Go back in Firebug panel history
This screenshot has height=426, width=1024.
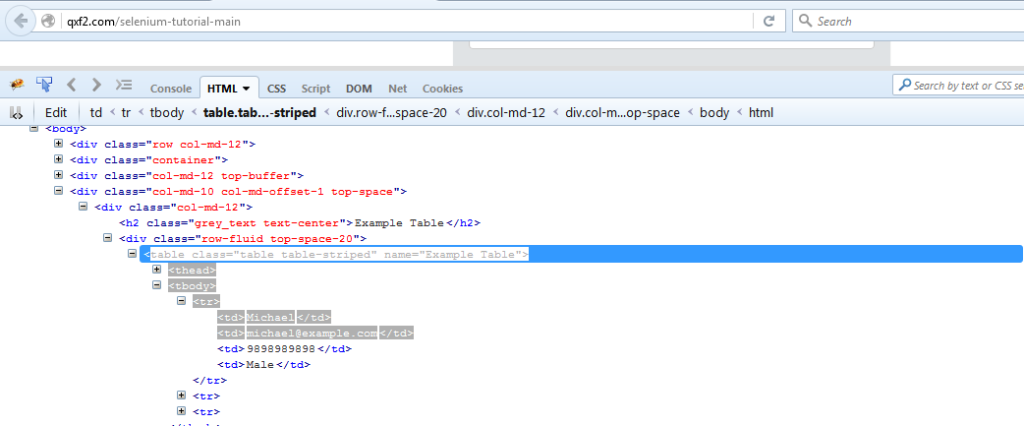point(72,86)
